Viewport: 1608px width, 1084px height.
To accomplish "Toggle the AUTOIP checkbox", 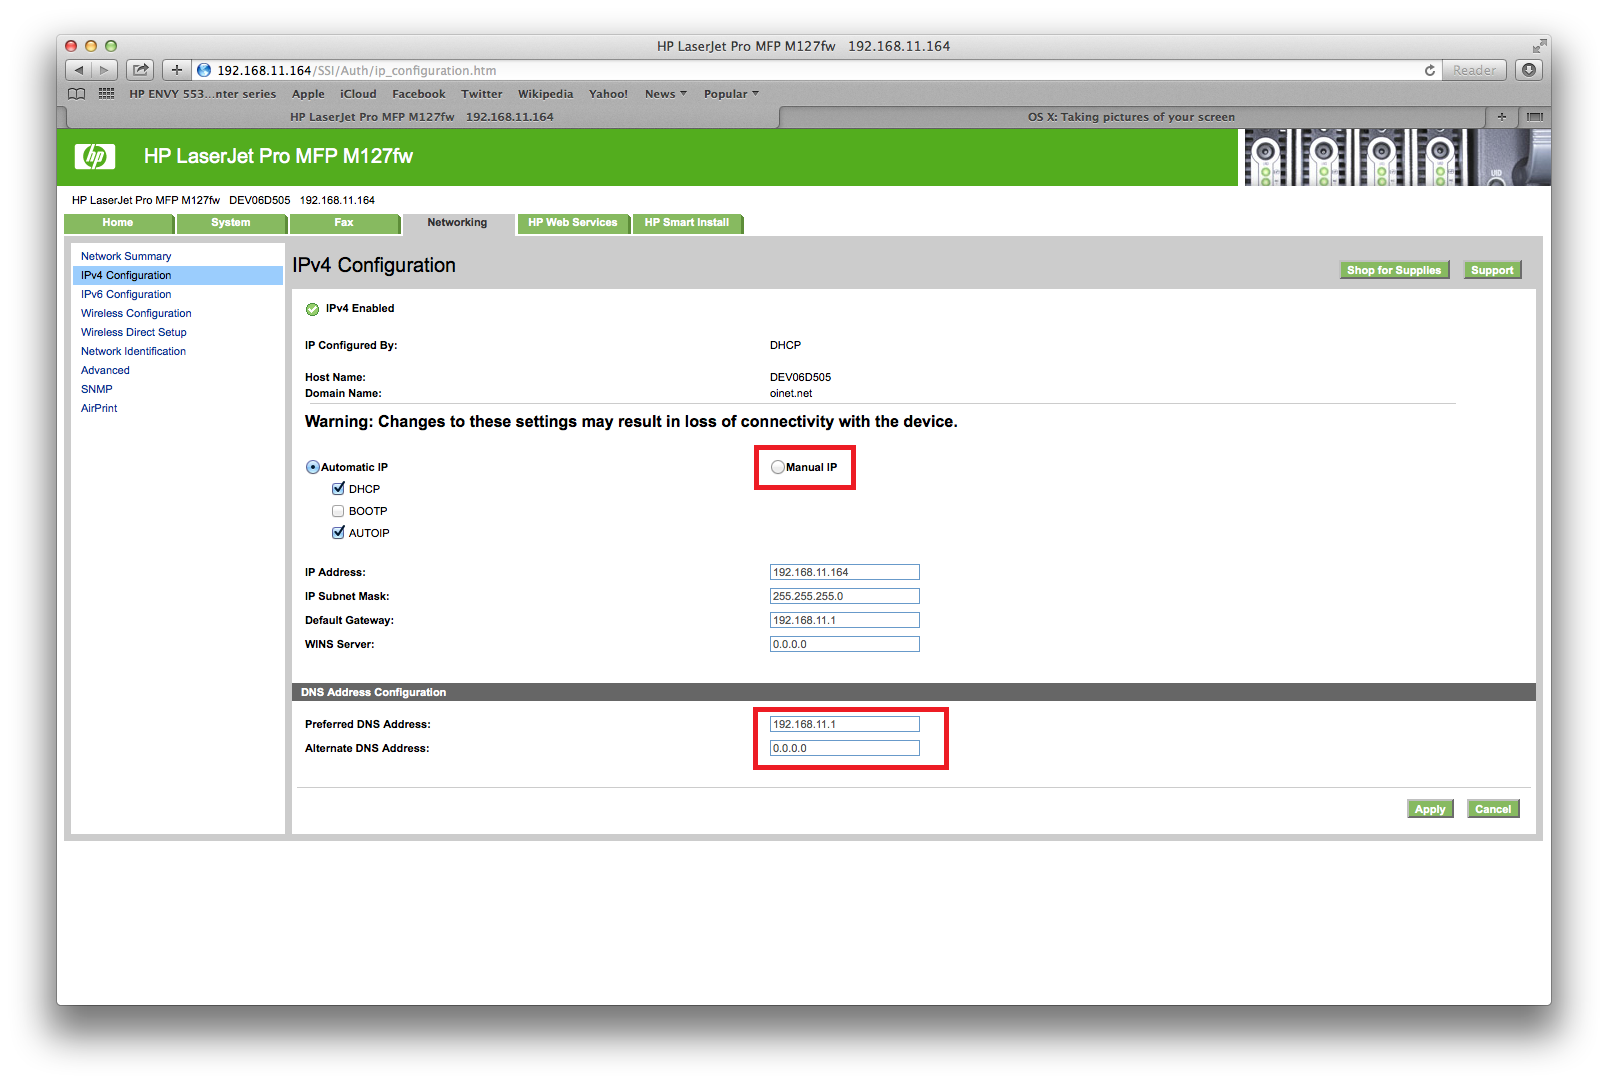I will point(338,533).
